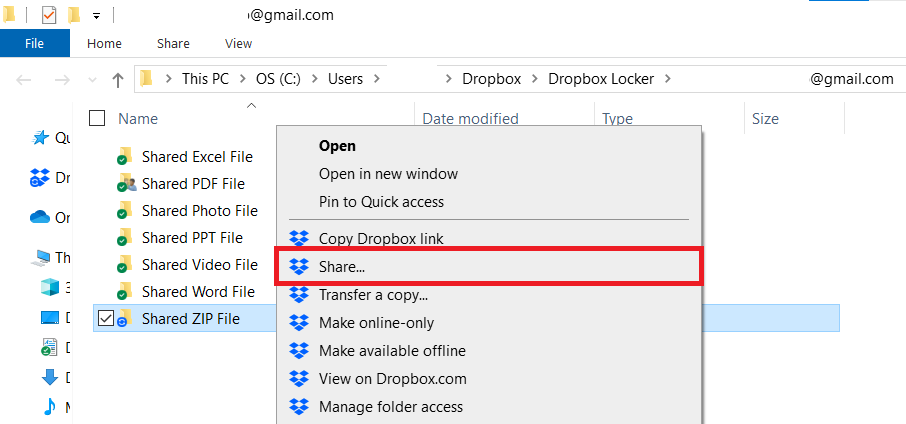Click the Properties checkmark icon in the title bar
The image size is (906, 424).
(49, 15)
